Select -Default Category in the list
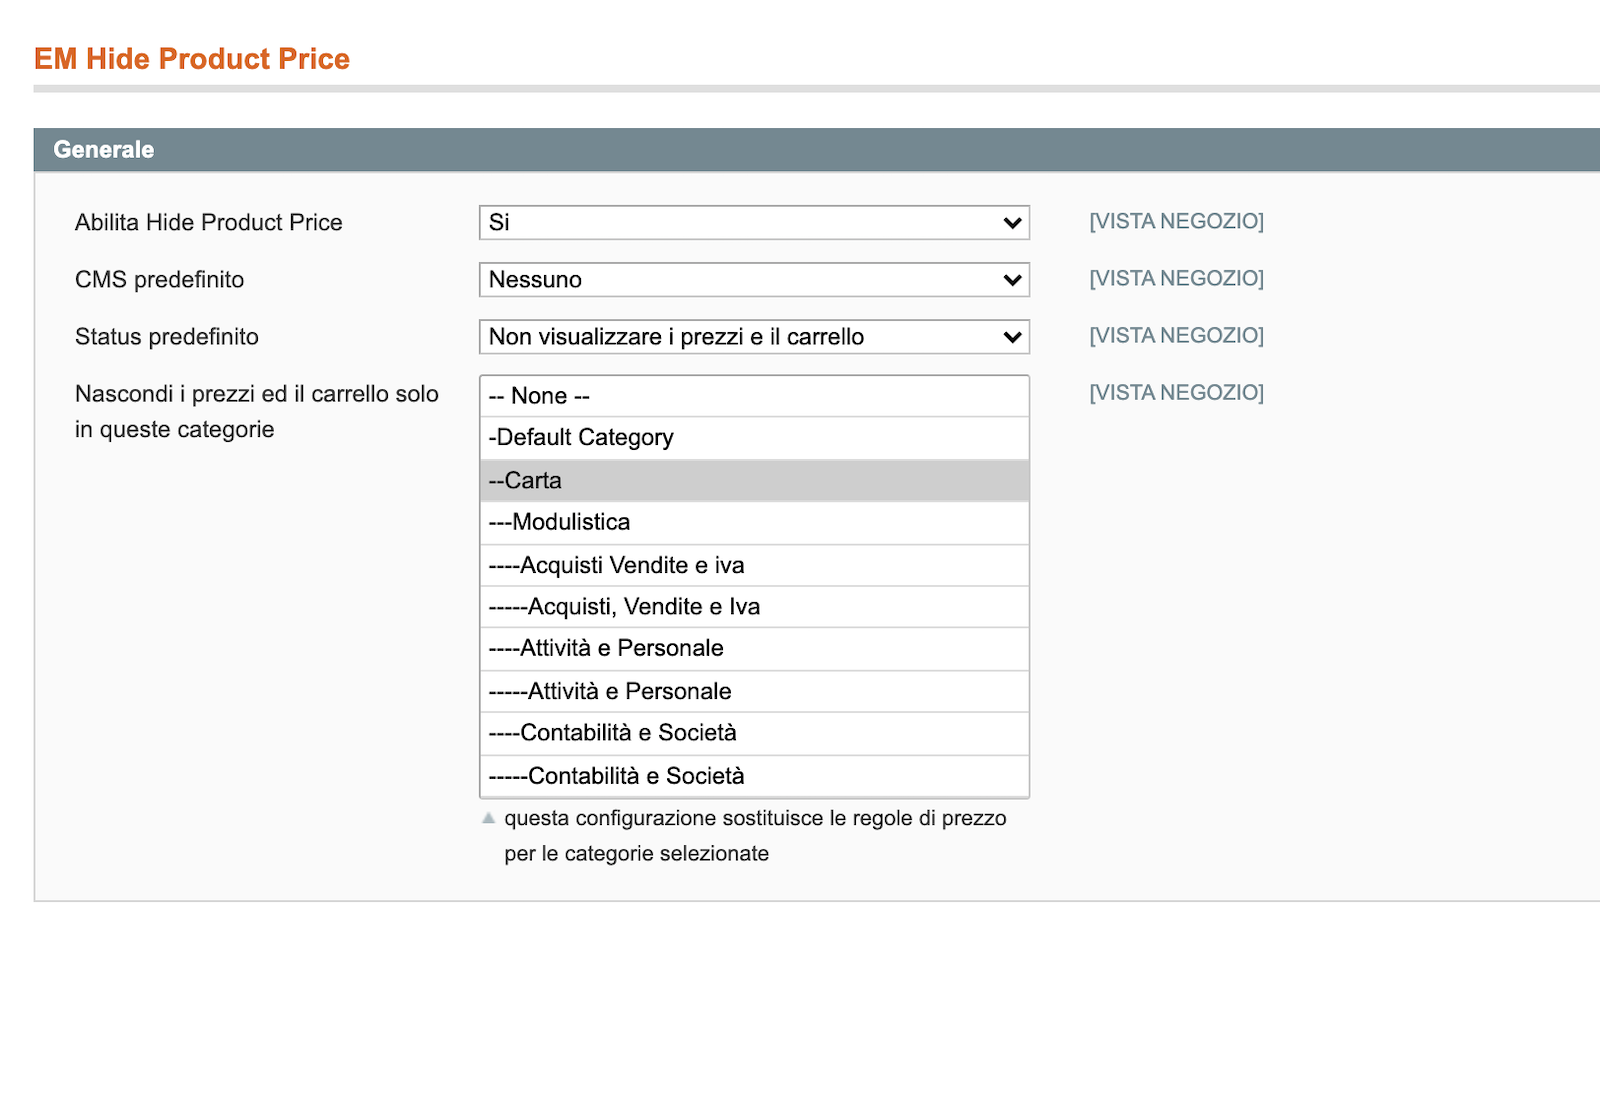1600x1105 pixels. coord(754,438)
